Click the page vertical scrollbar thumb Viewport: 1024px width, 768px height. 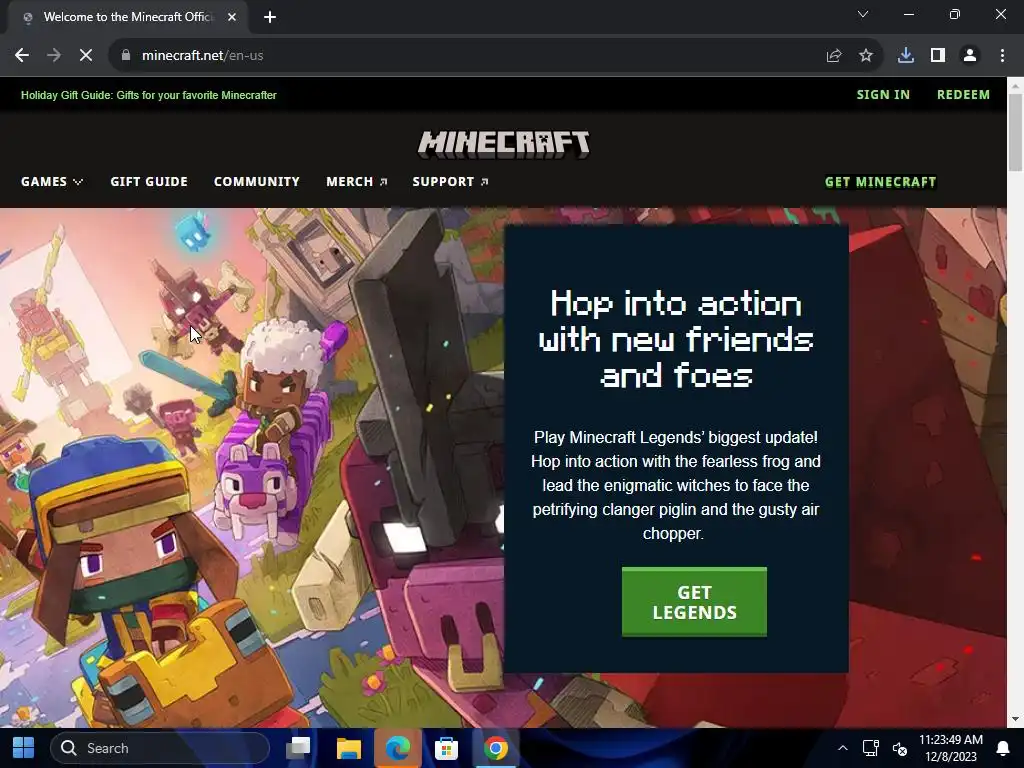coord(1016,133)
